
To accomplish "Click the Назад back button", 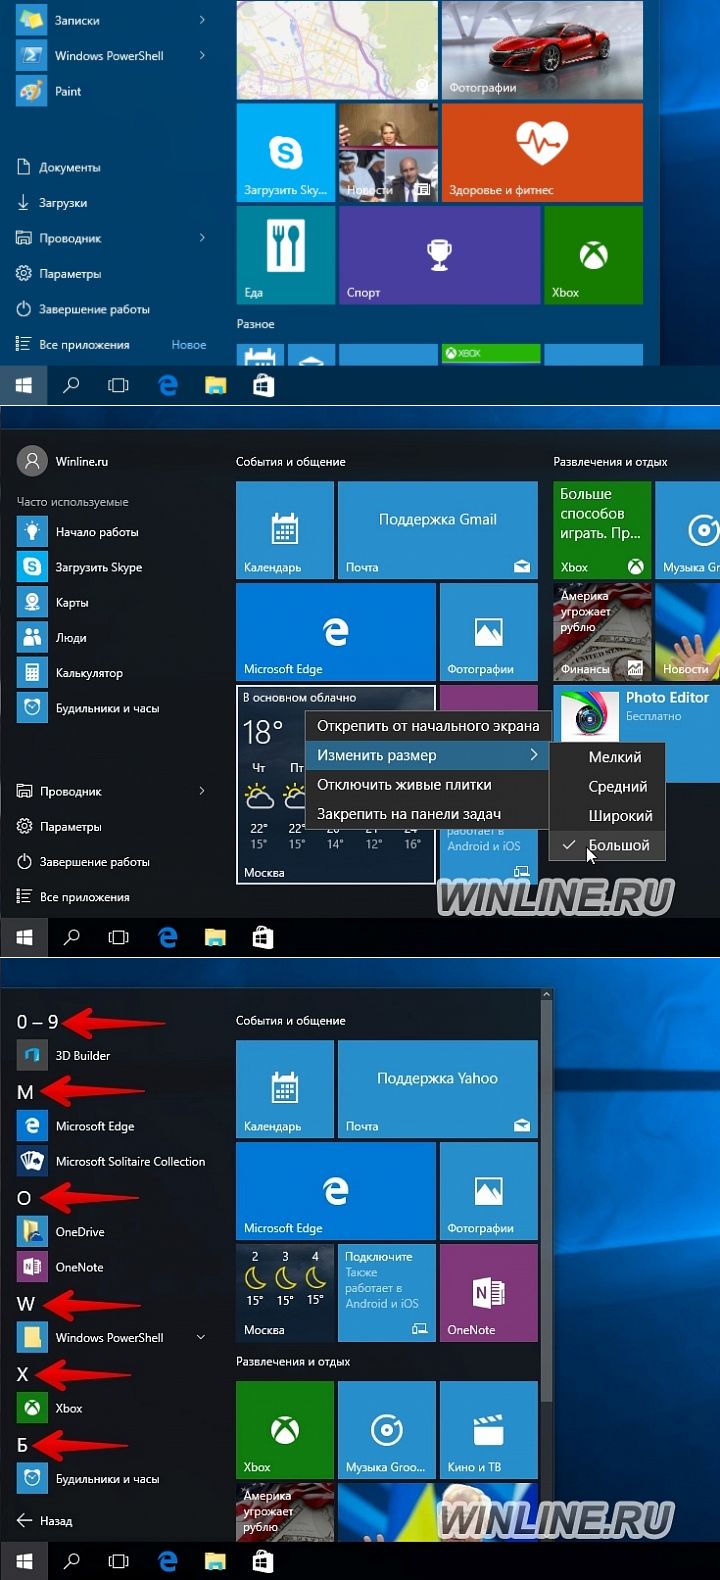I will click(45, 1520).
